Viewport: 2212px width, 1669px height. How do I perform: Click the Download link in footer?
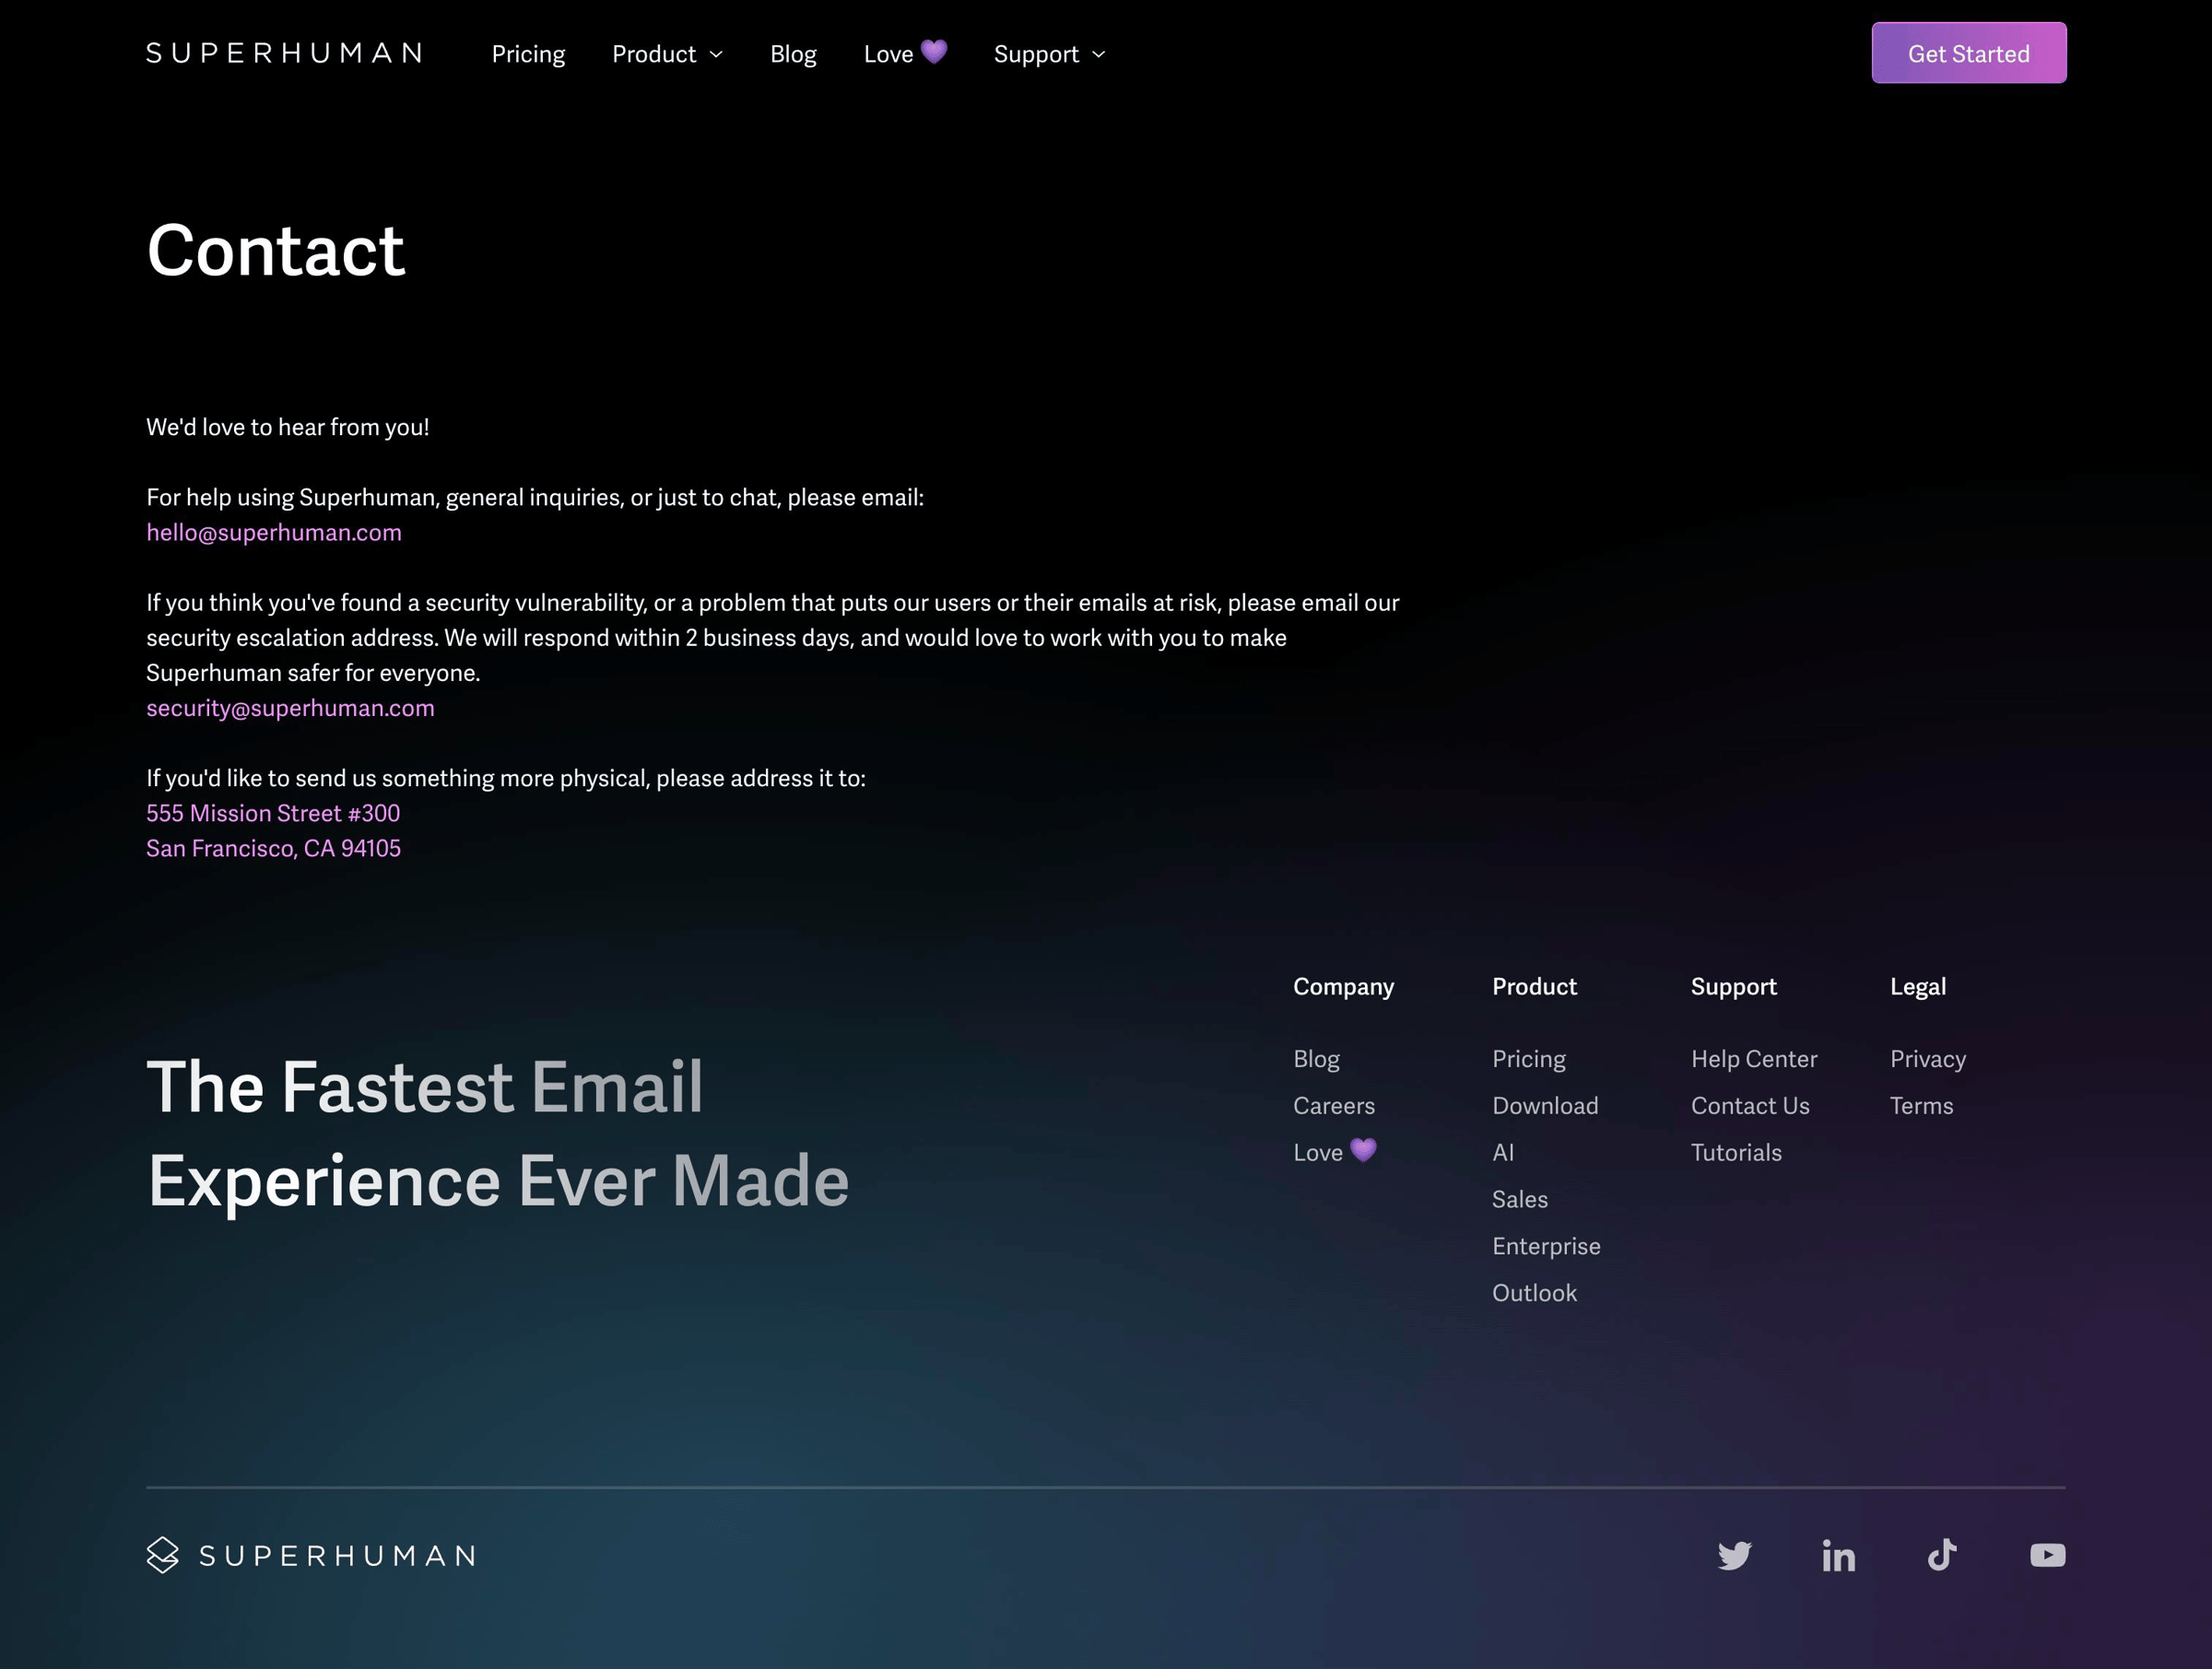tap(1545, 1106)
